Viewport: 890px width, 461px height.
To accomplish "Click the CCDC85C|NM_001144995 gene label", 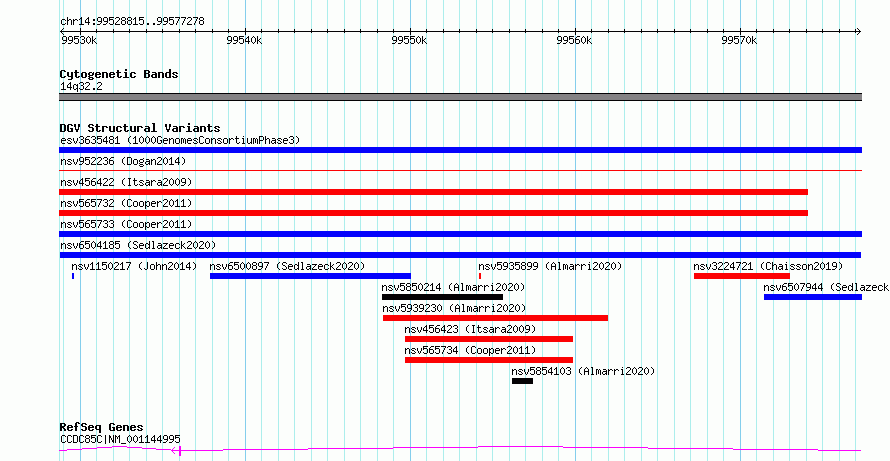I will (120, 439).
